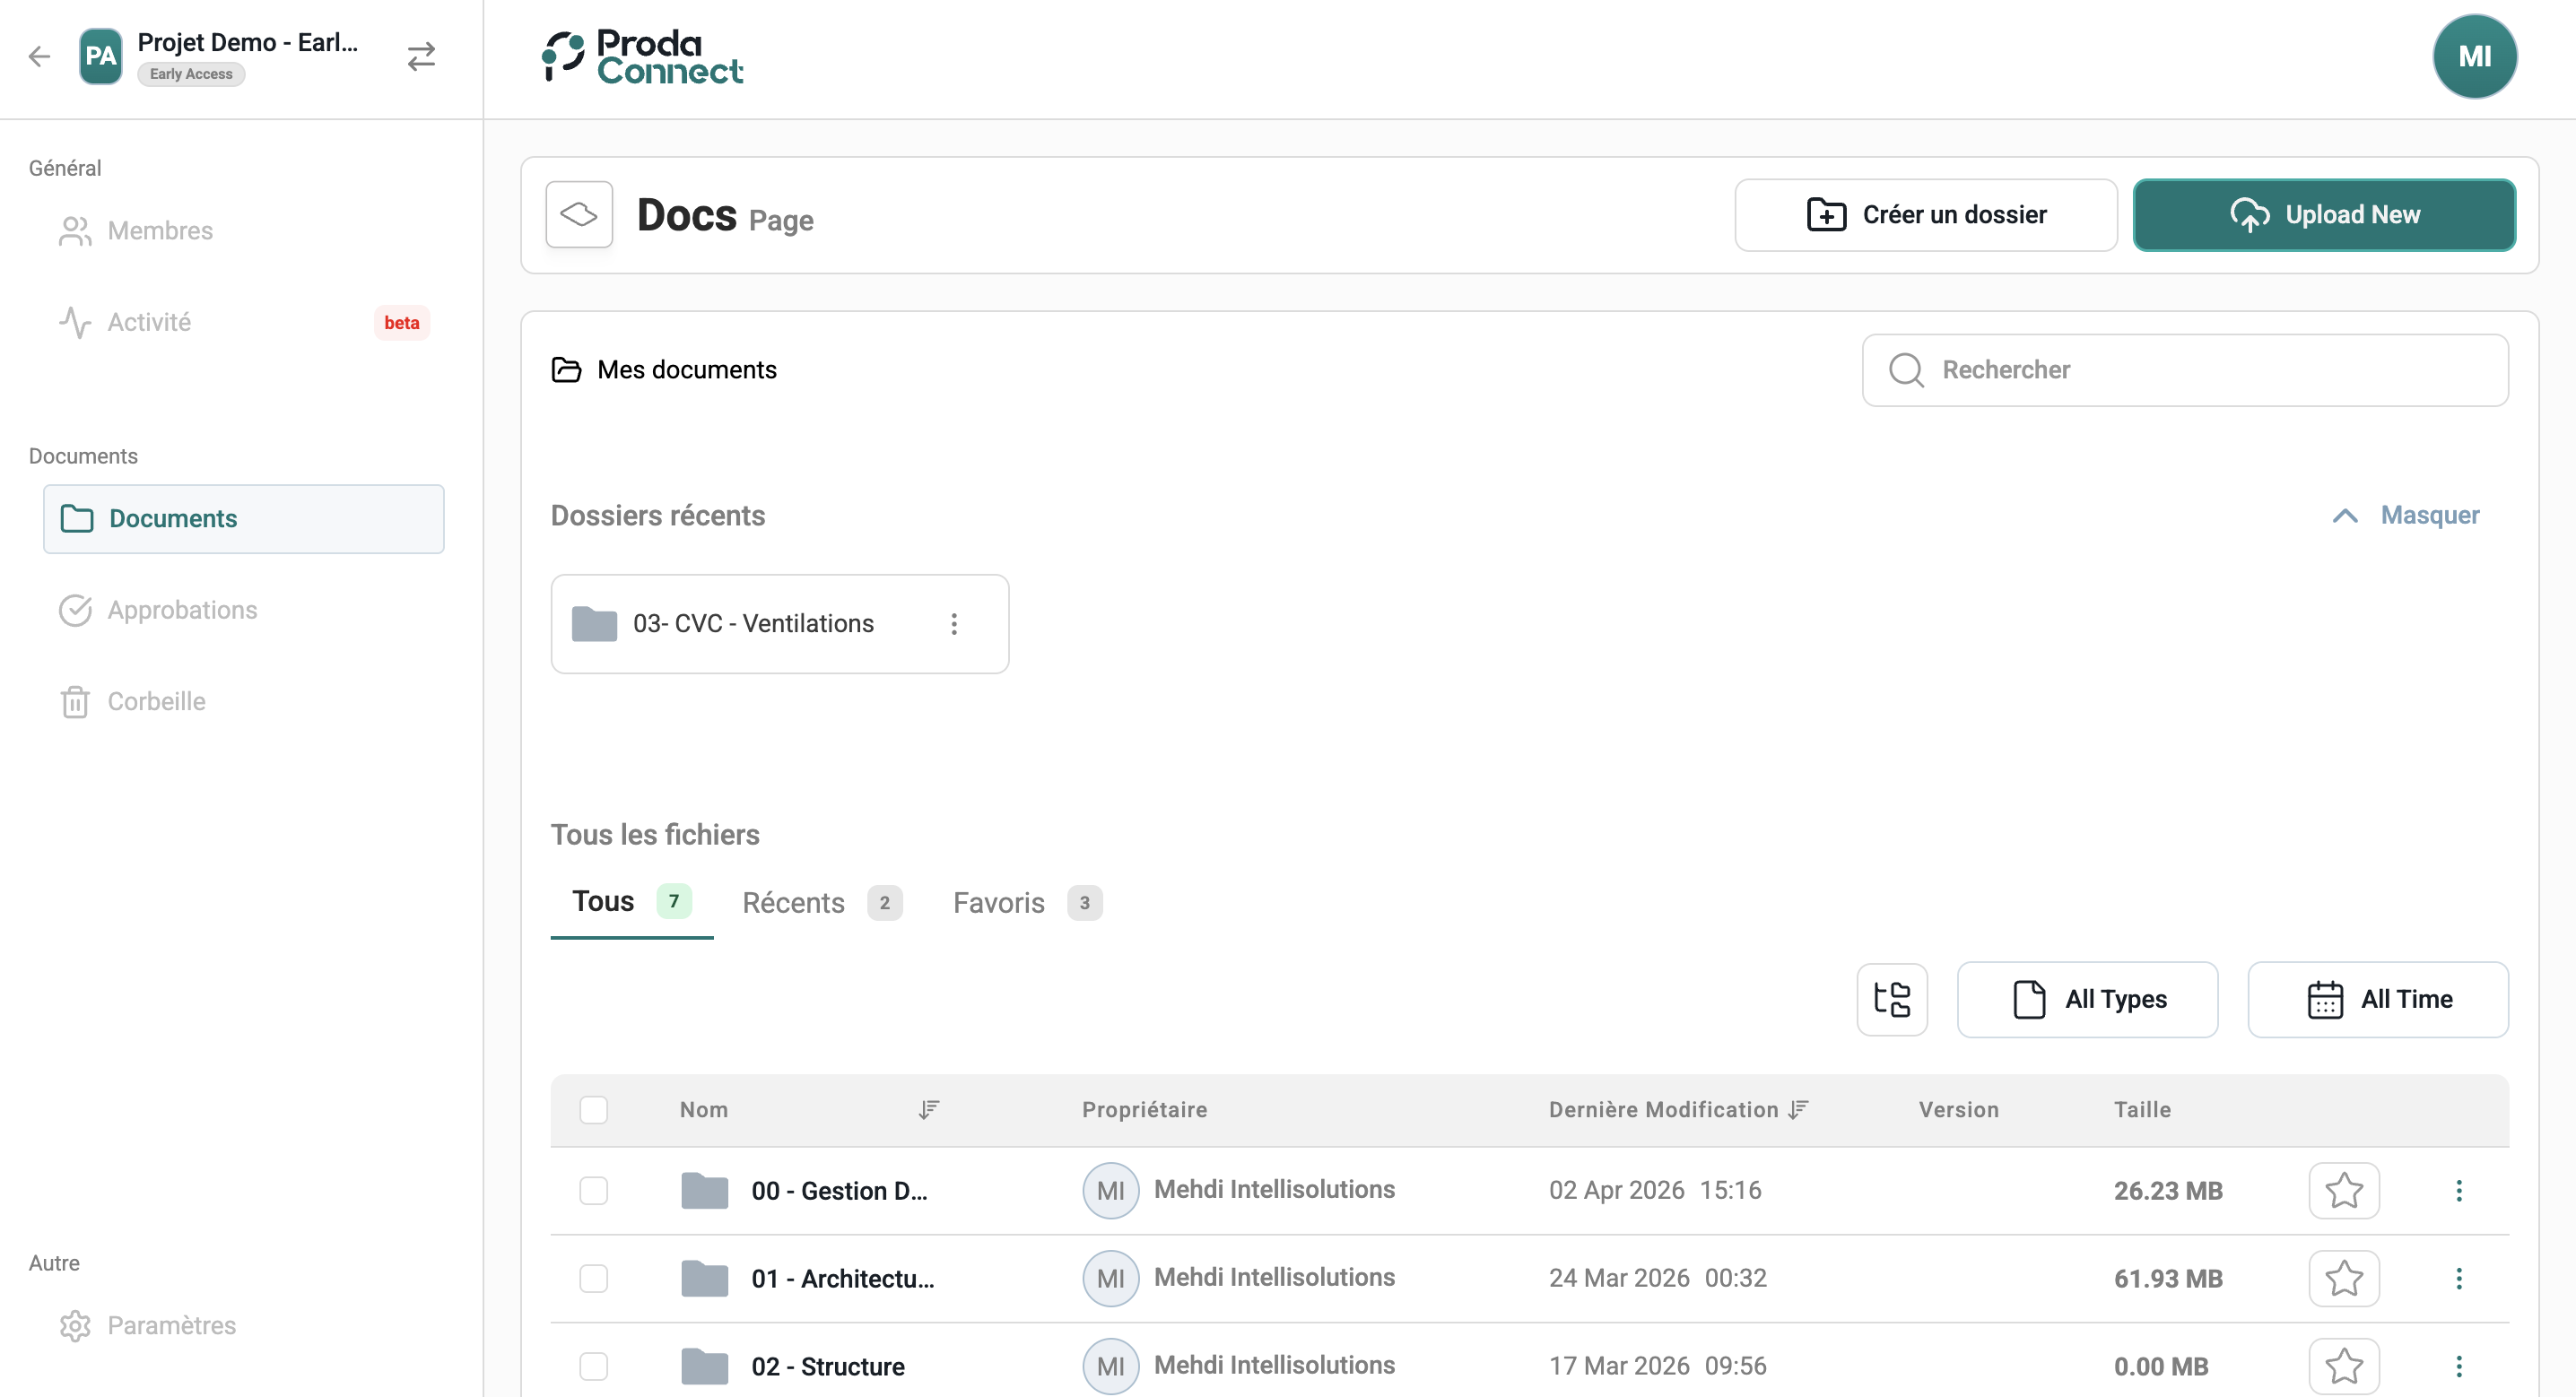The width and height of the screenshot is (2576, 1397).
Task: Open Activité in the sidebar
Action: (x=243, y=322)
